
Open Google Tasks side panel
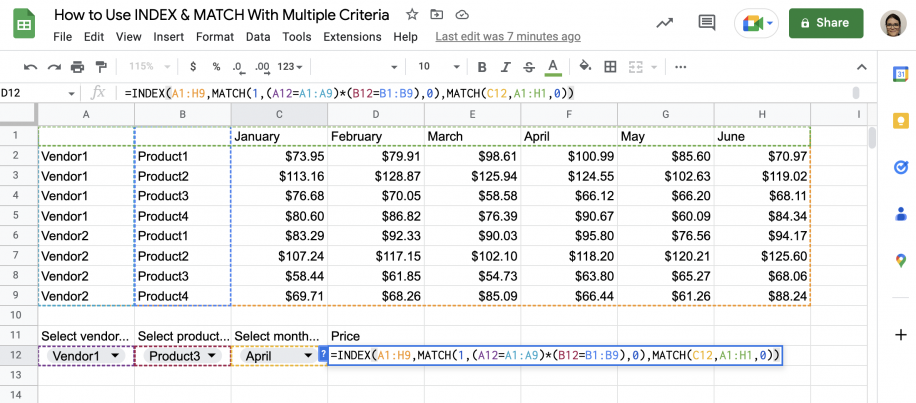900,167
